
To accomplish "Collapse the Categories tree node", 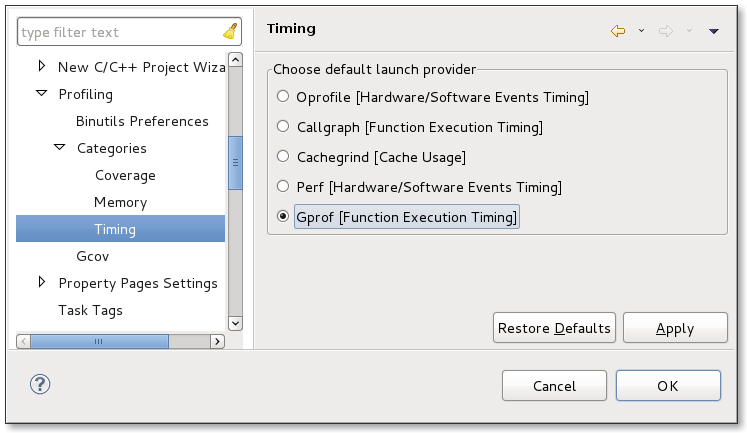I will (x=60, y=147).
